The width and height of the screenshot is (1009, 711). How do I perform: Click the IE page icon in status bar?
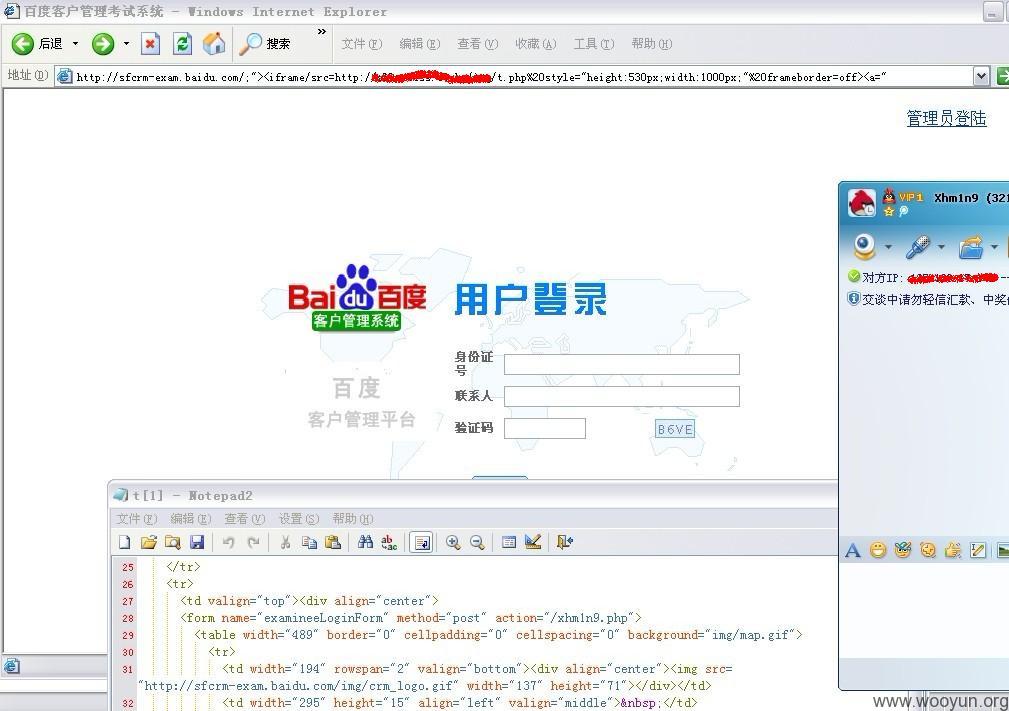(x=12, y=667)
